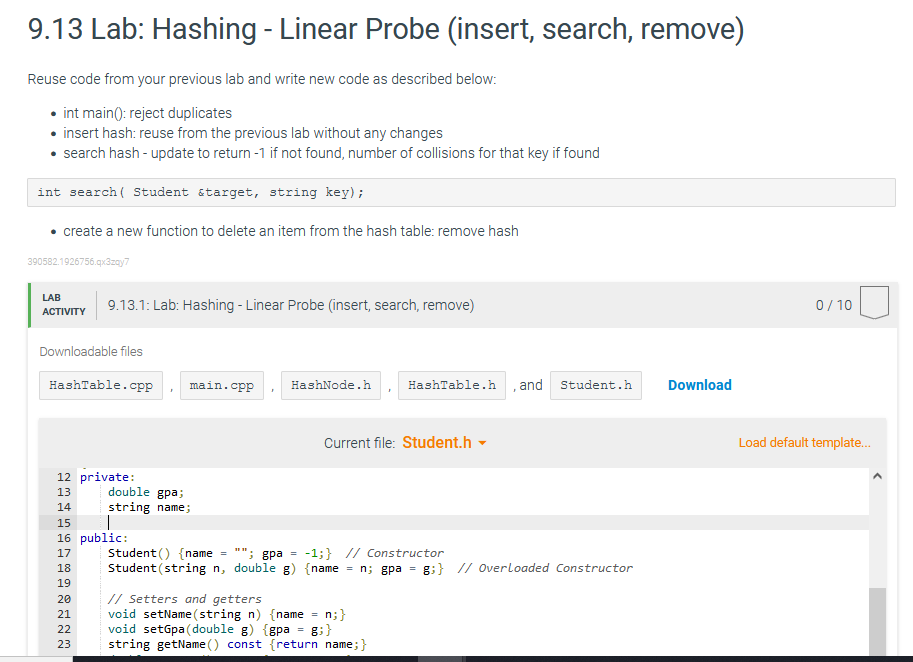Viewport: 913px width, 662px height.
Task: Click the 9.13.1 activity title bar
Action: click(x=290, y=304)
